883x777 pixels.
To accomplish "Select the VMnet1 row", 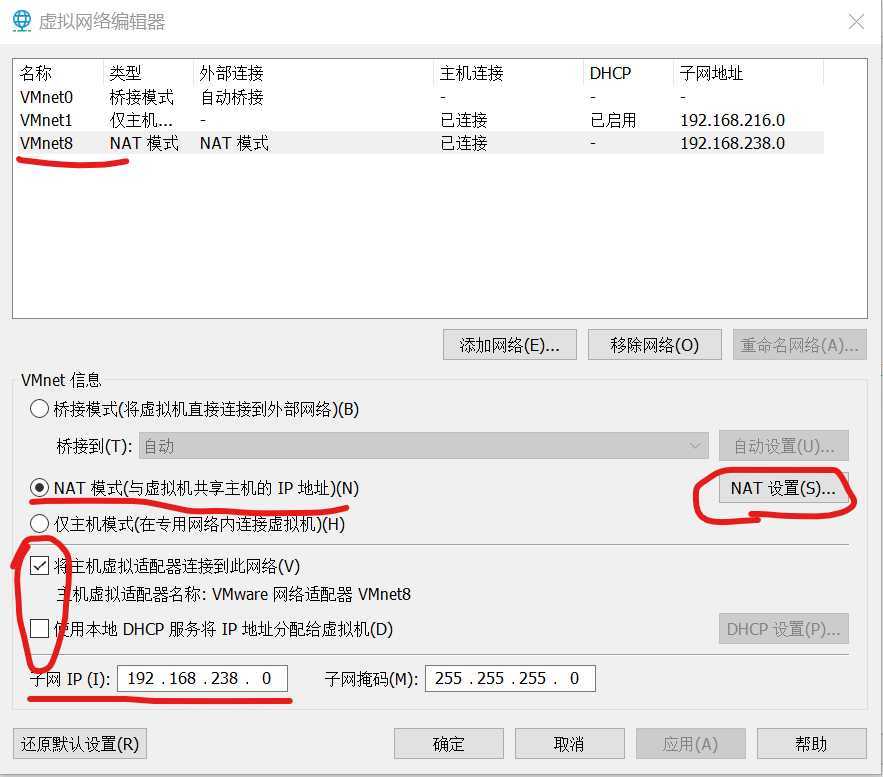I will [420, 120].
